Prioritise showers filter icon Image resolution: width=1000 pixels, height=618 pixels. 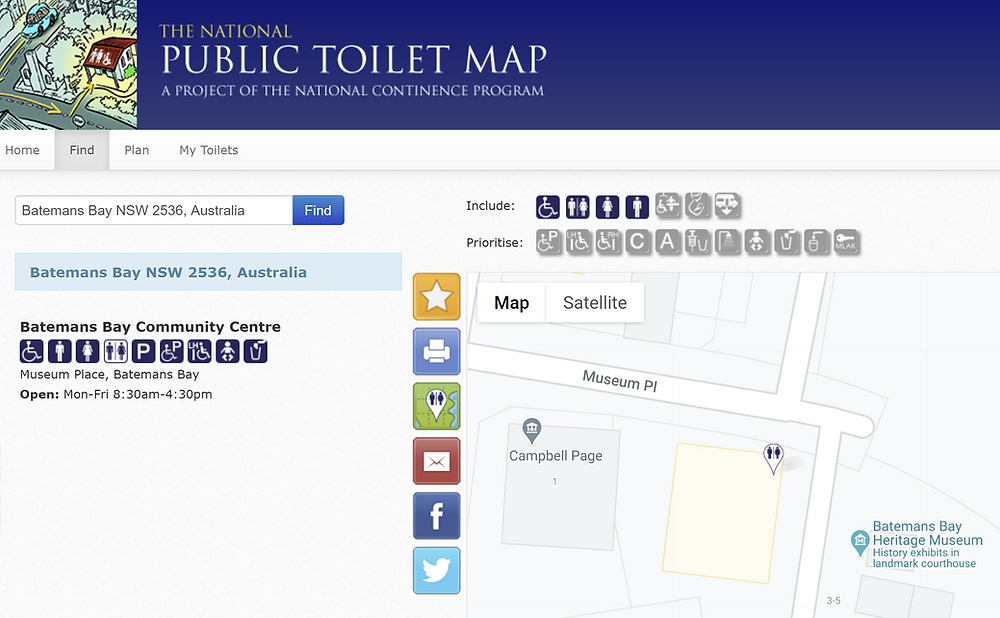(x=727, y=242)
